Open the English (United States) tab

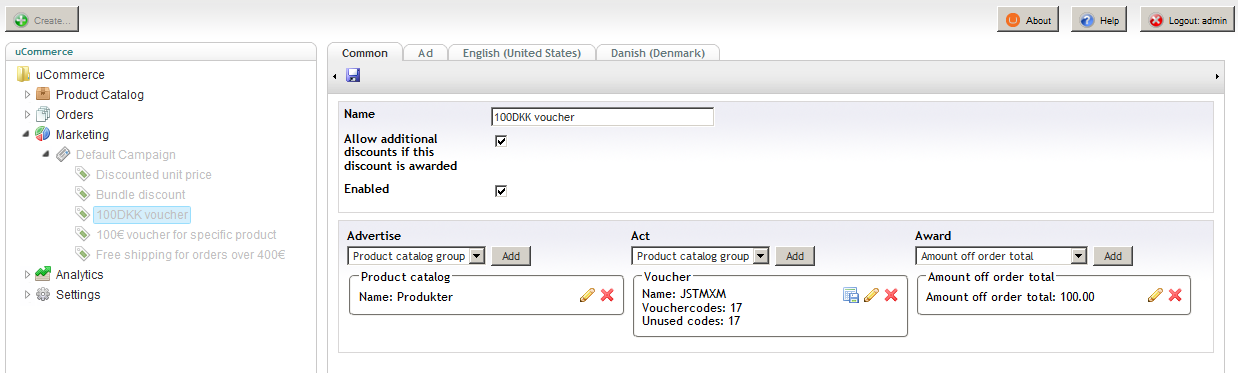522,53
